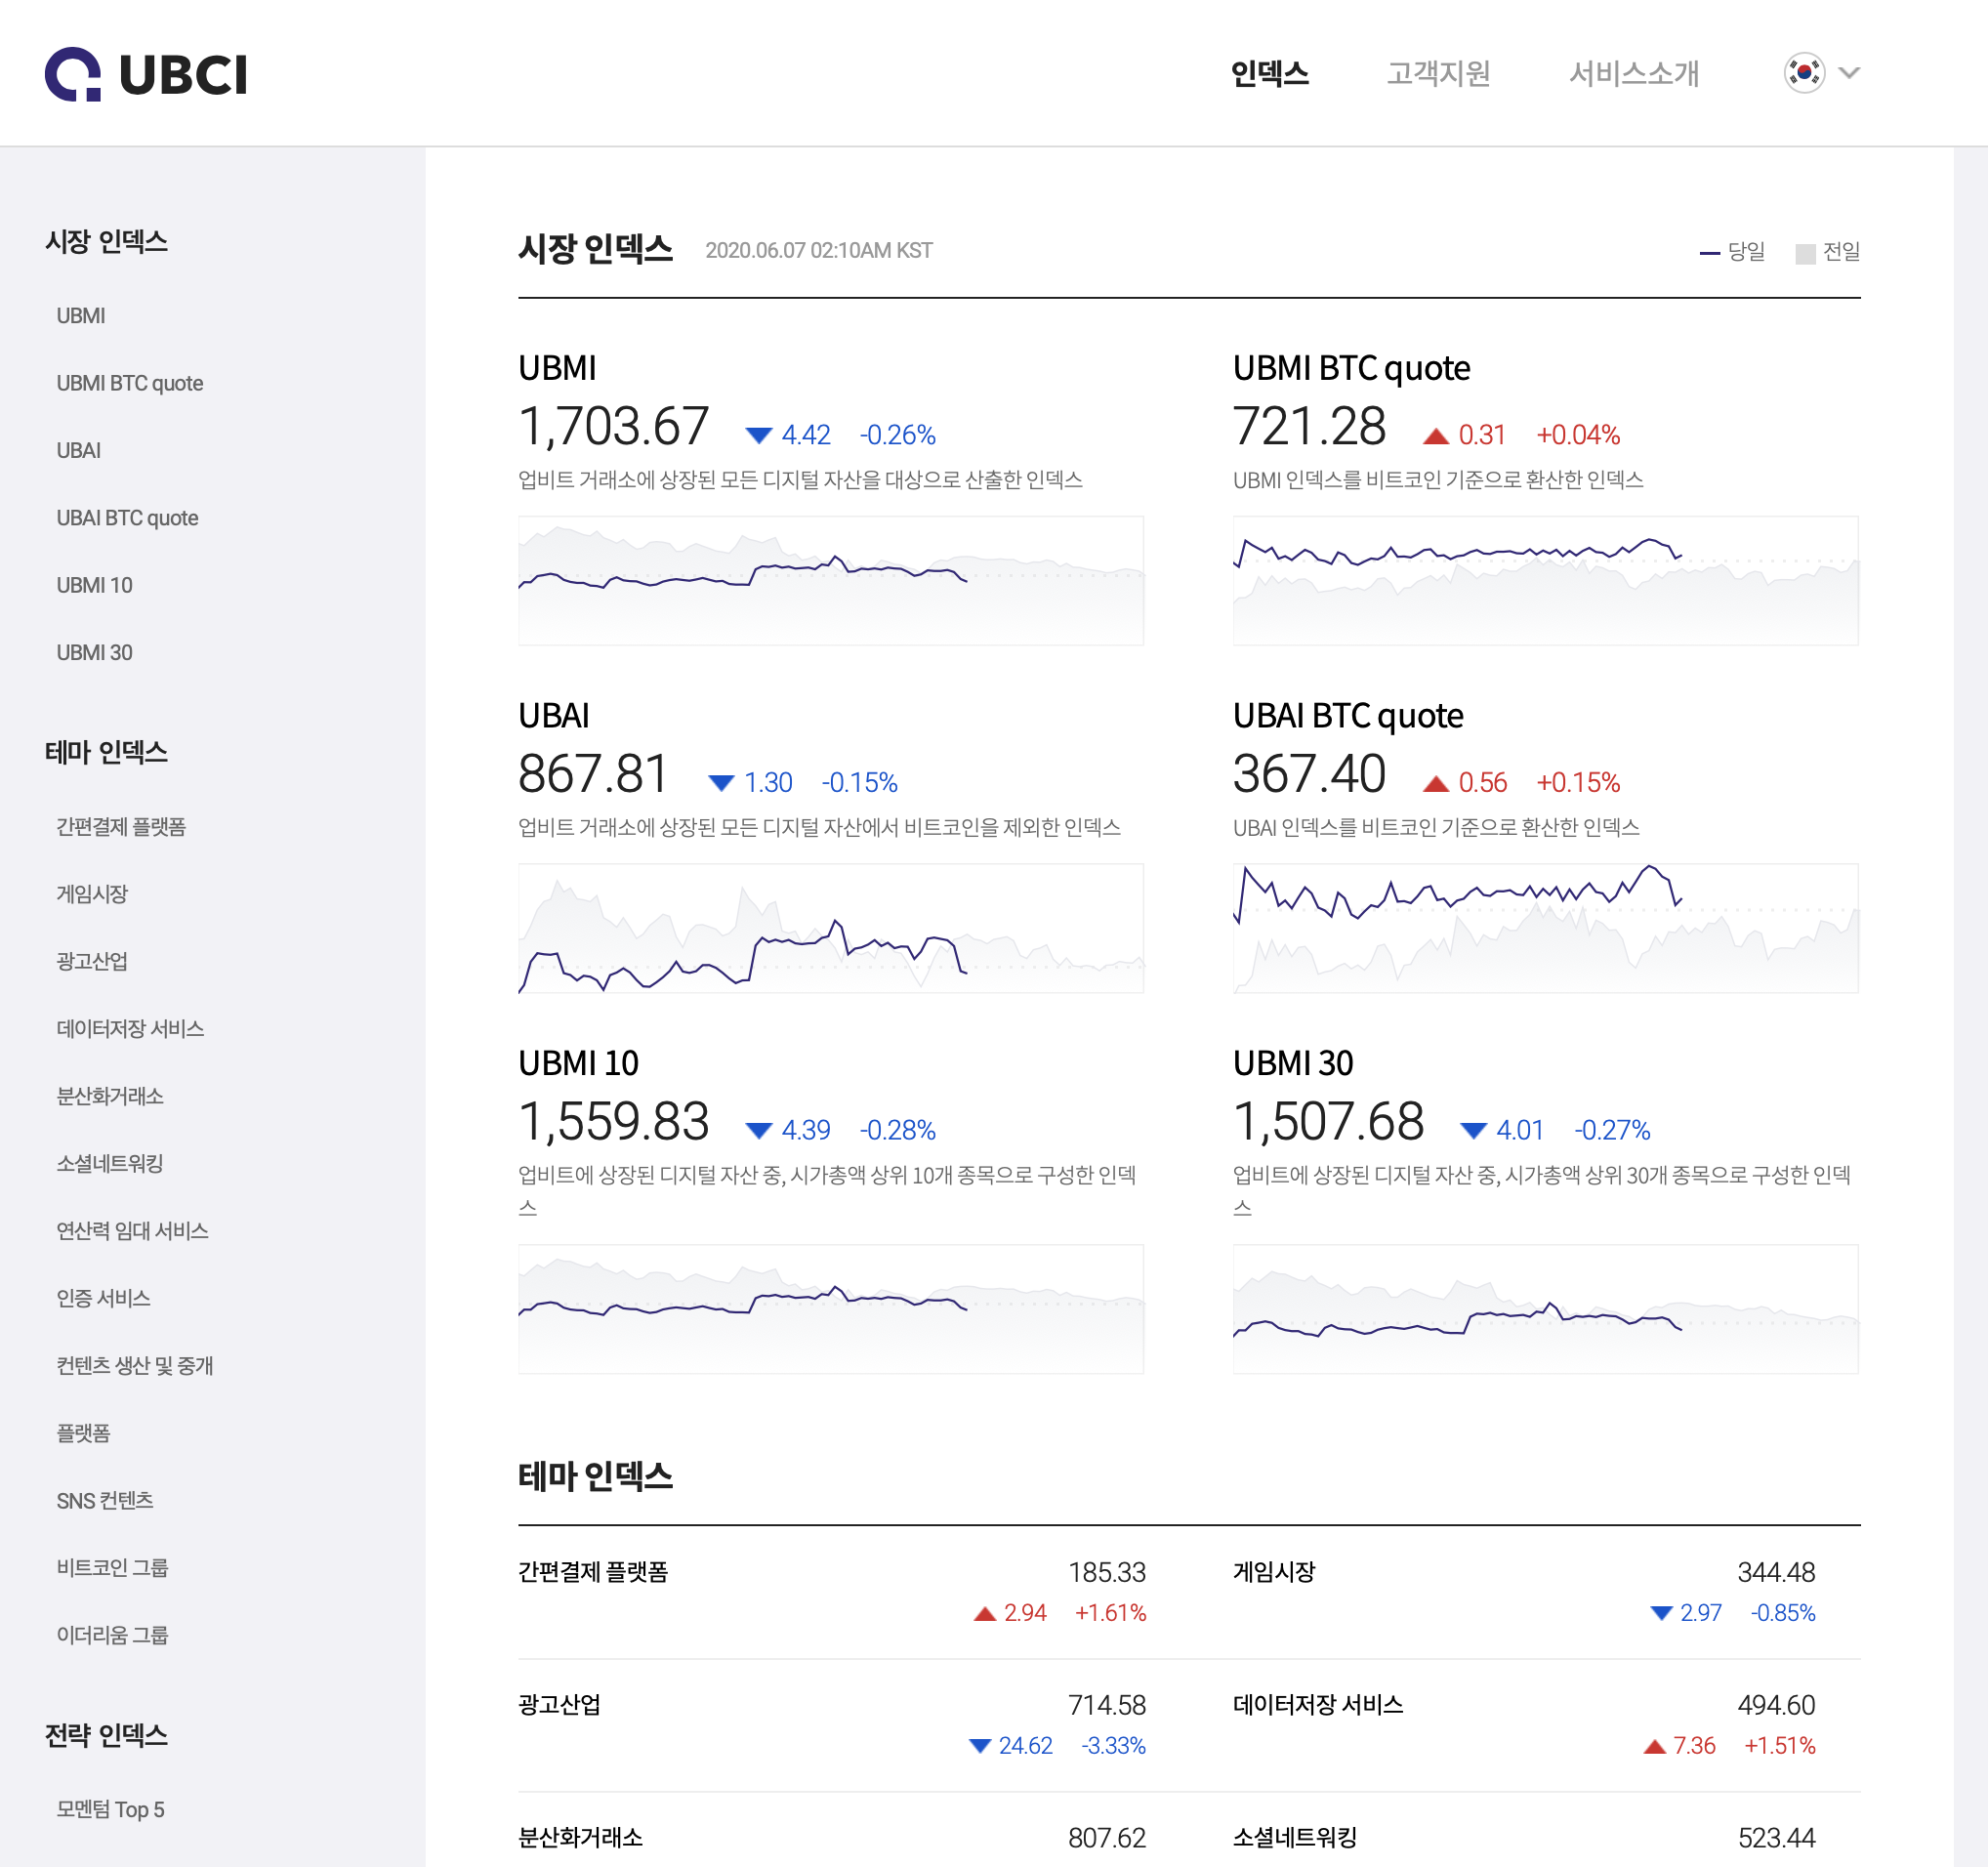Image resolution: width=1988 pixels, height=1867 pixels.
Task: Click the 시장 인덱스 sidebar heading
Action: pyautogui.click(x=106, y=241)
